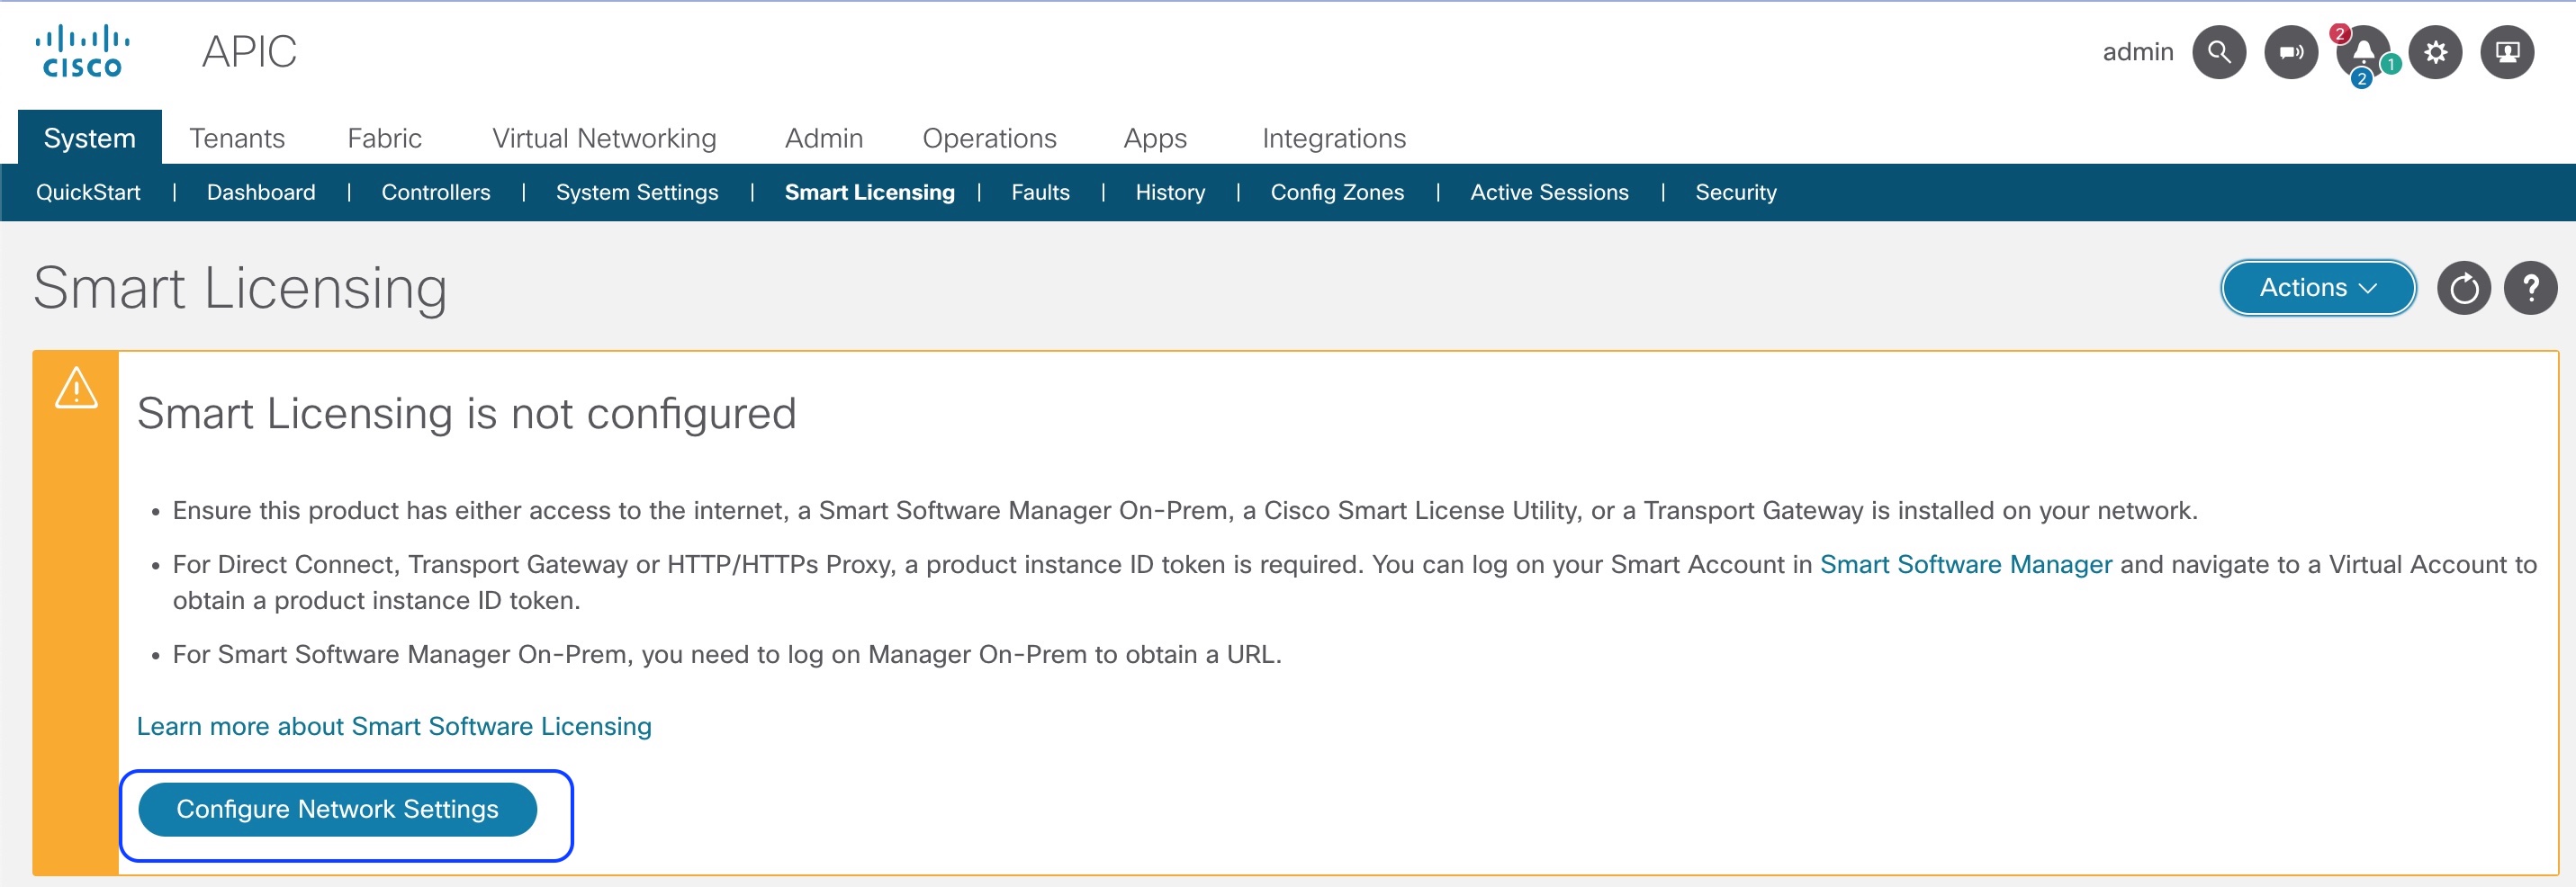Go to History submenu
Viewport: 2576px width, 887px height.
[1170, 192]
